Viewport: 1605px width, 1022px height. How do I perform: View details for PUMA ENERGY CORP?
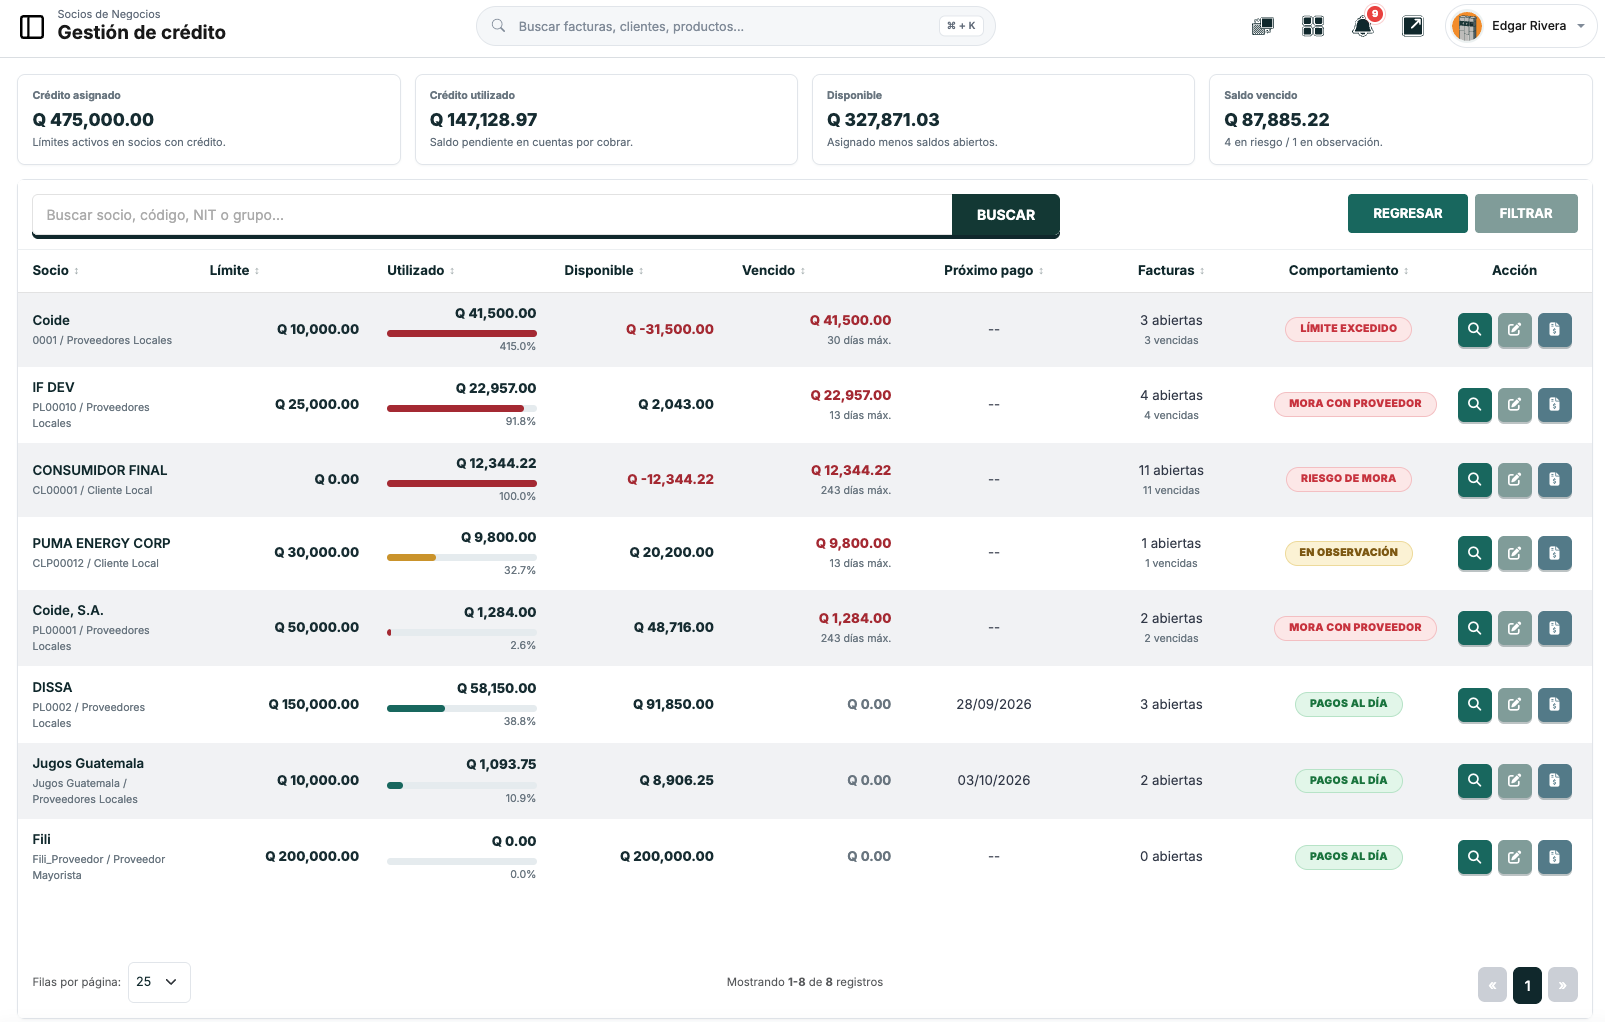[x=1475, y=553]
